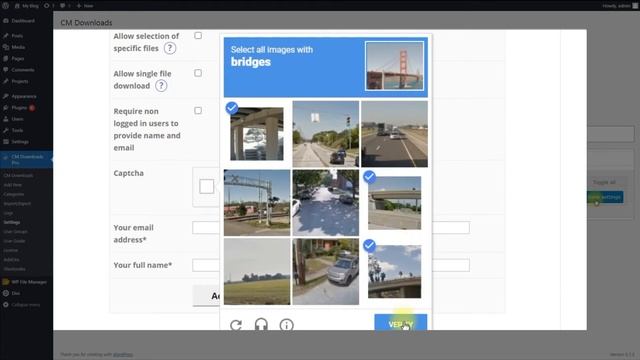Open Projects in the sidebar
Viewport: 640px width, 360px height.
click(20, 81)
